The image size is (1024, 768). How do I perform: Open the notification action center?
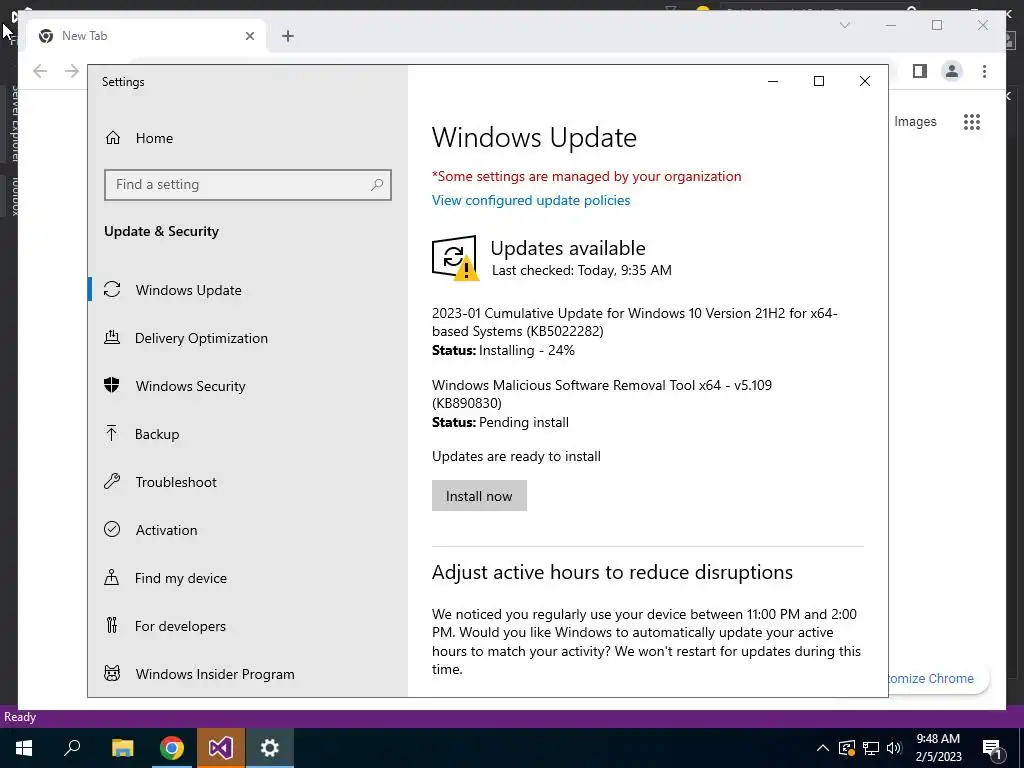(x=993, y=749)
